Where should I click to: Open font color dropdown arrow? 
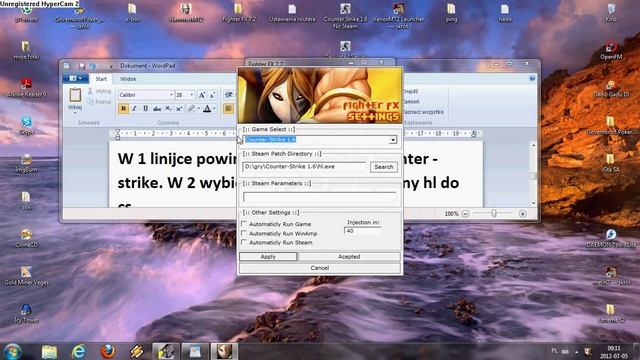click(214, 109)
